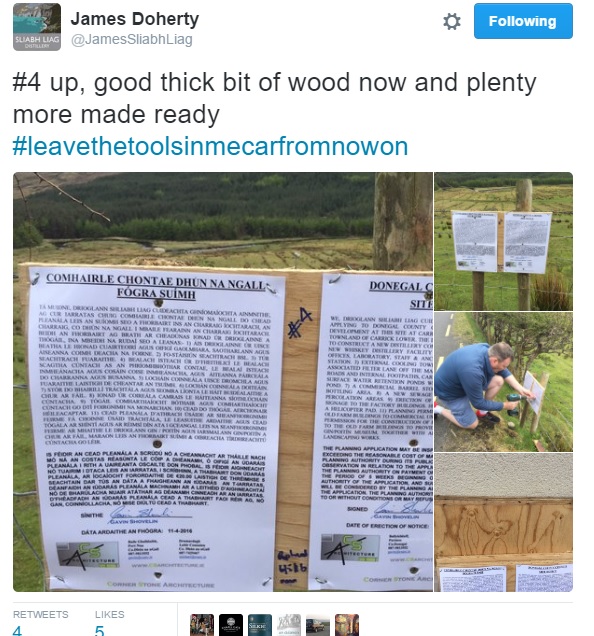Open the James Doherty name link

(x=135, y=19)
